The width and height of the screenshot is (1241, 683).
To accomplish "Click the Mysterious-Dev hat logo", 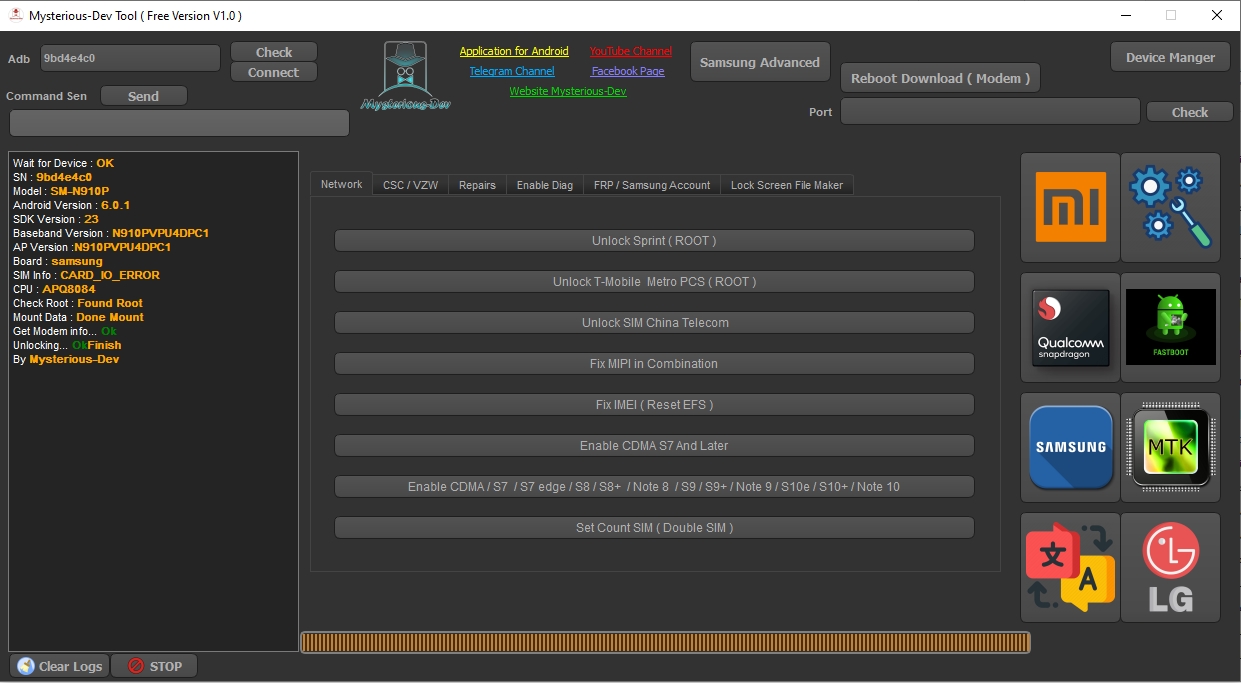I will (405, 77).
